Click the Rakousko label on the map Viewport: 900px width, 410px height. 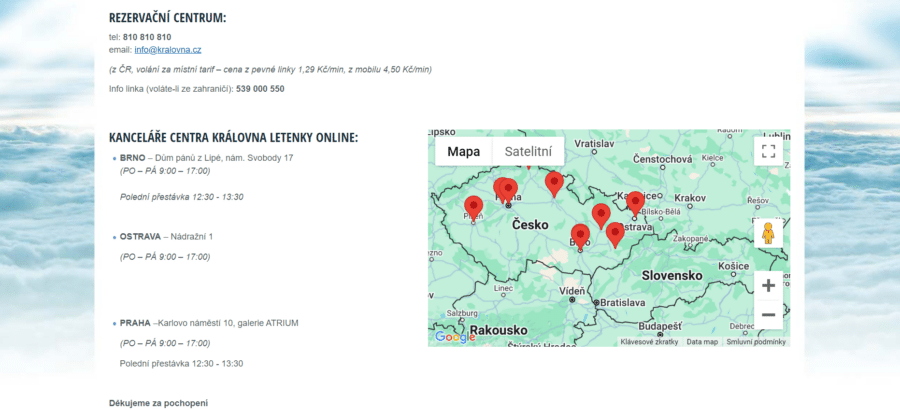499,330
